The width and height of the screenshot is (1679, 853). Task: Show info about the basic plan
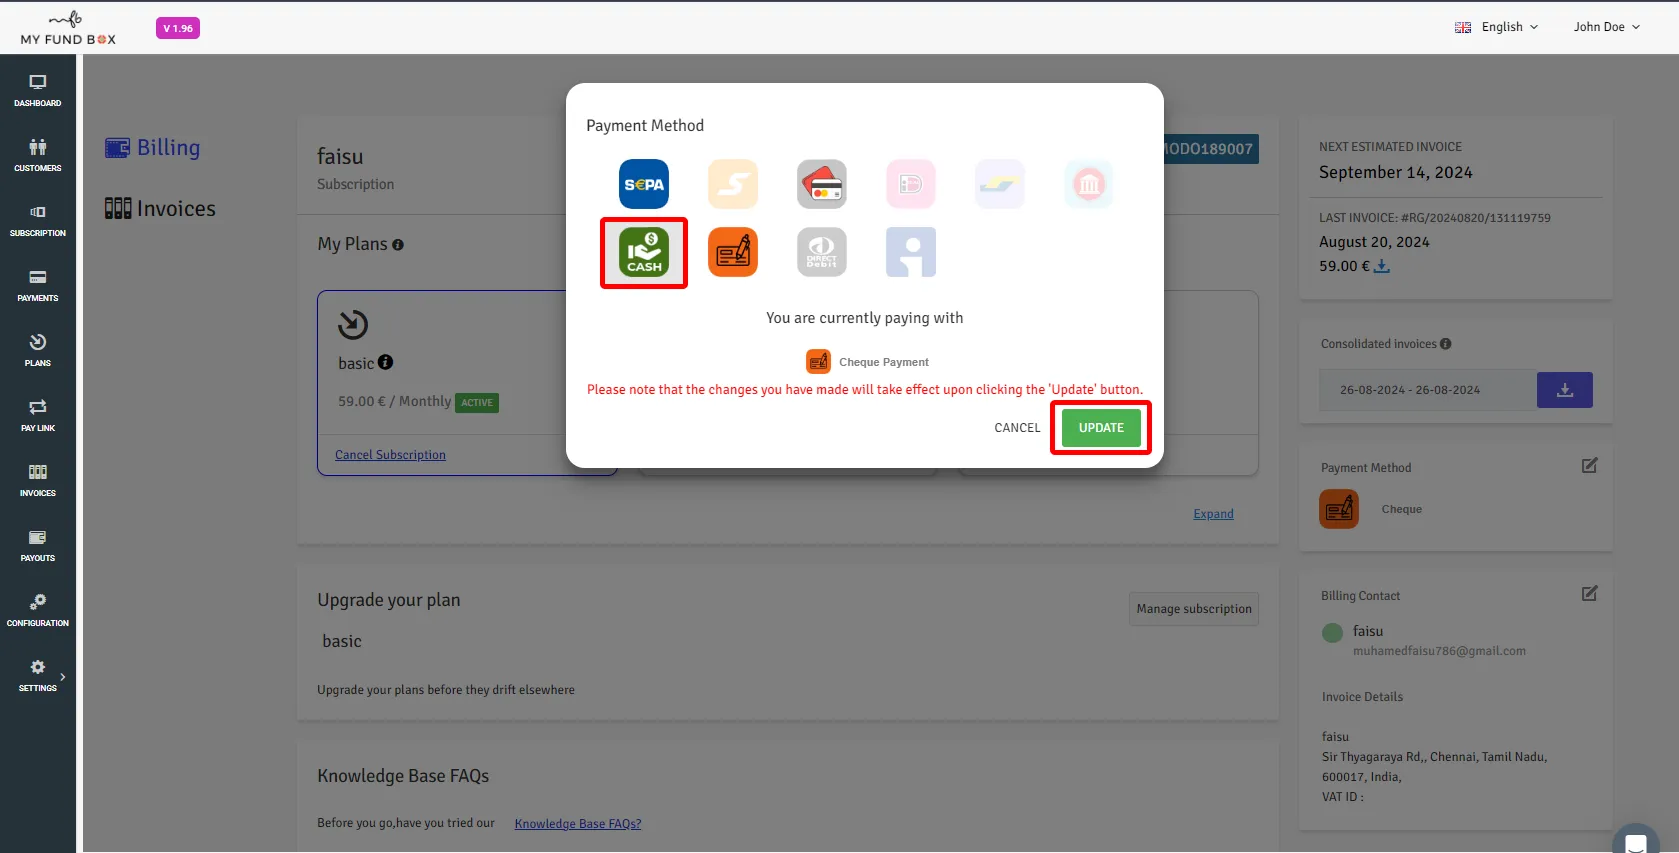tap(386, 362)
